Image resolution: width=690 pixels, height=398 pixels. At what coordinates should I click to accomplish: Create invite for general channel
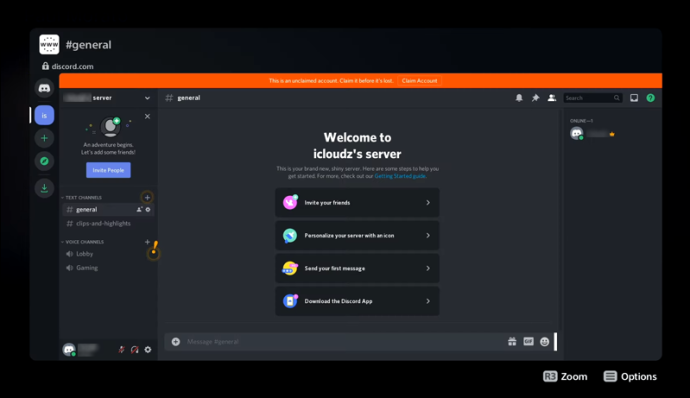pyautogui.click(x=139, y=210)
